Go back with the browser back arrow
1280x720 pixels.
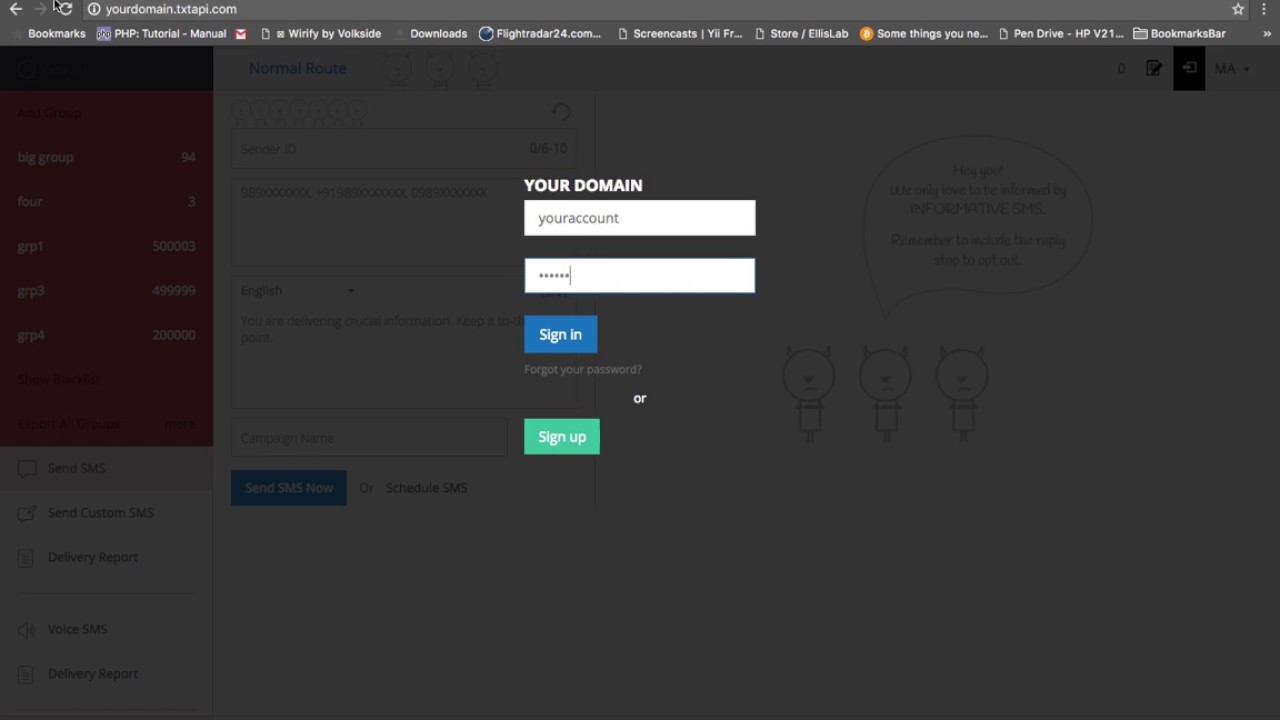16,9
